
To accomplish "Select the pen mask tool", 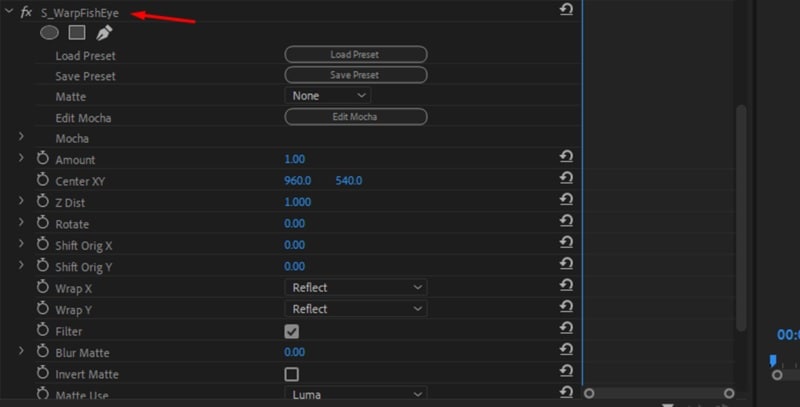I will 104,33.
